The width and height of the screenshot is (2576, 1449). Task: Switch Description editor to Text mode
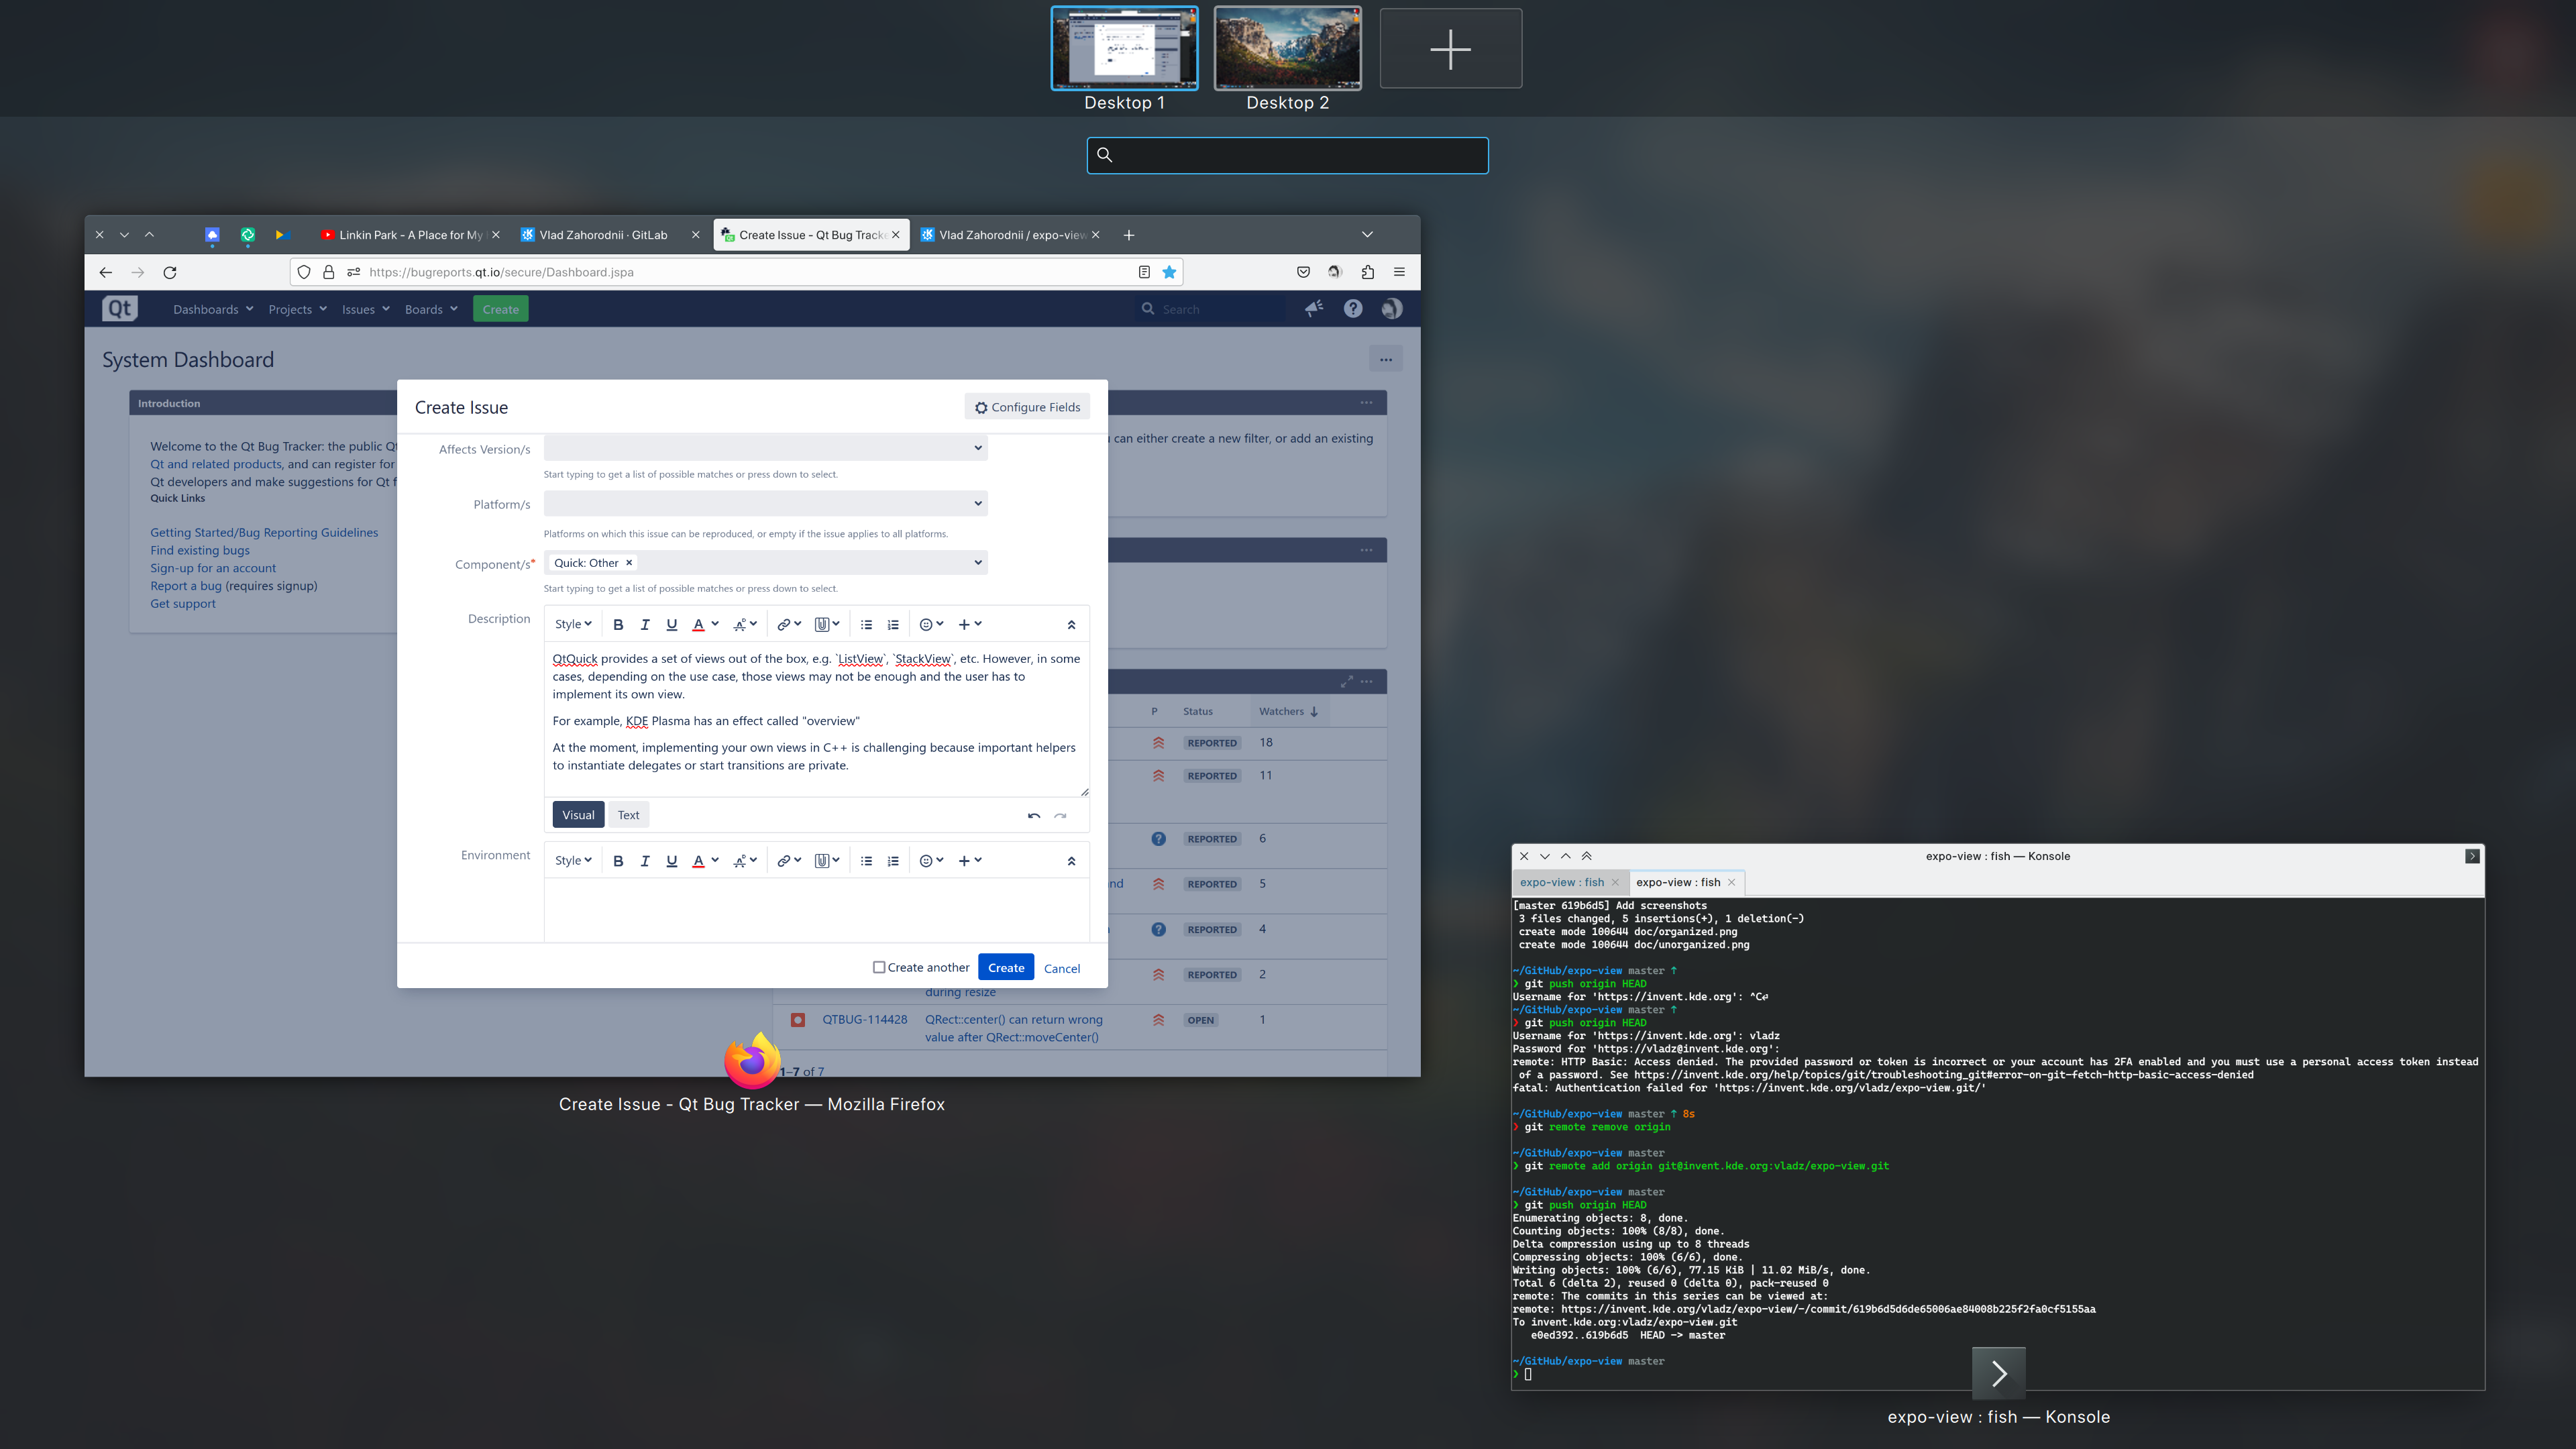pyautogui.click(x=628, y=815)
